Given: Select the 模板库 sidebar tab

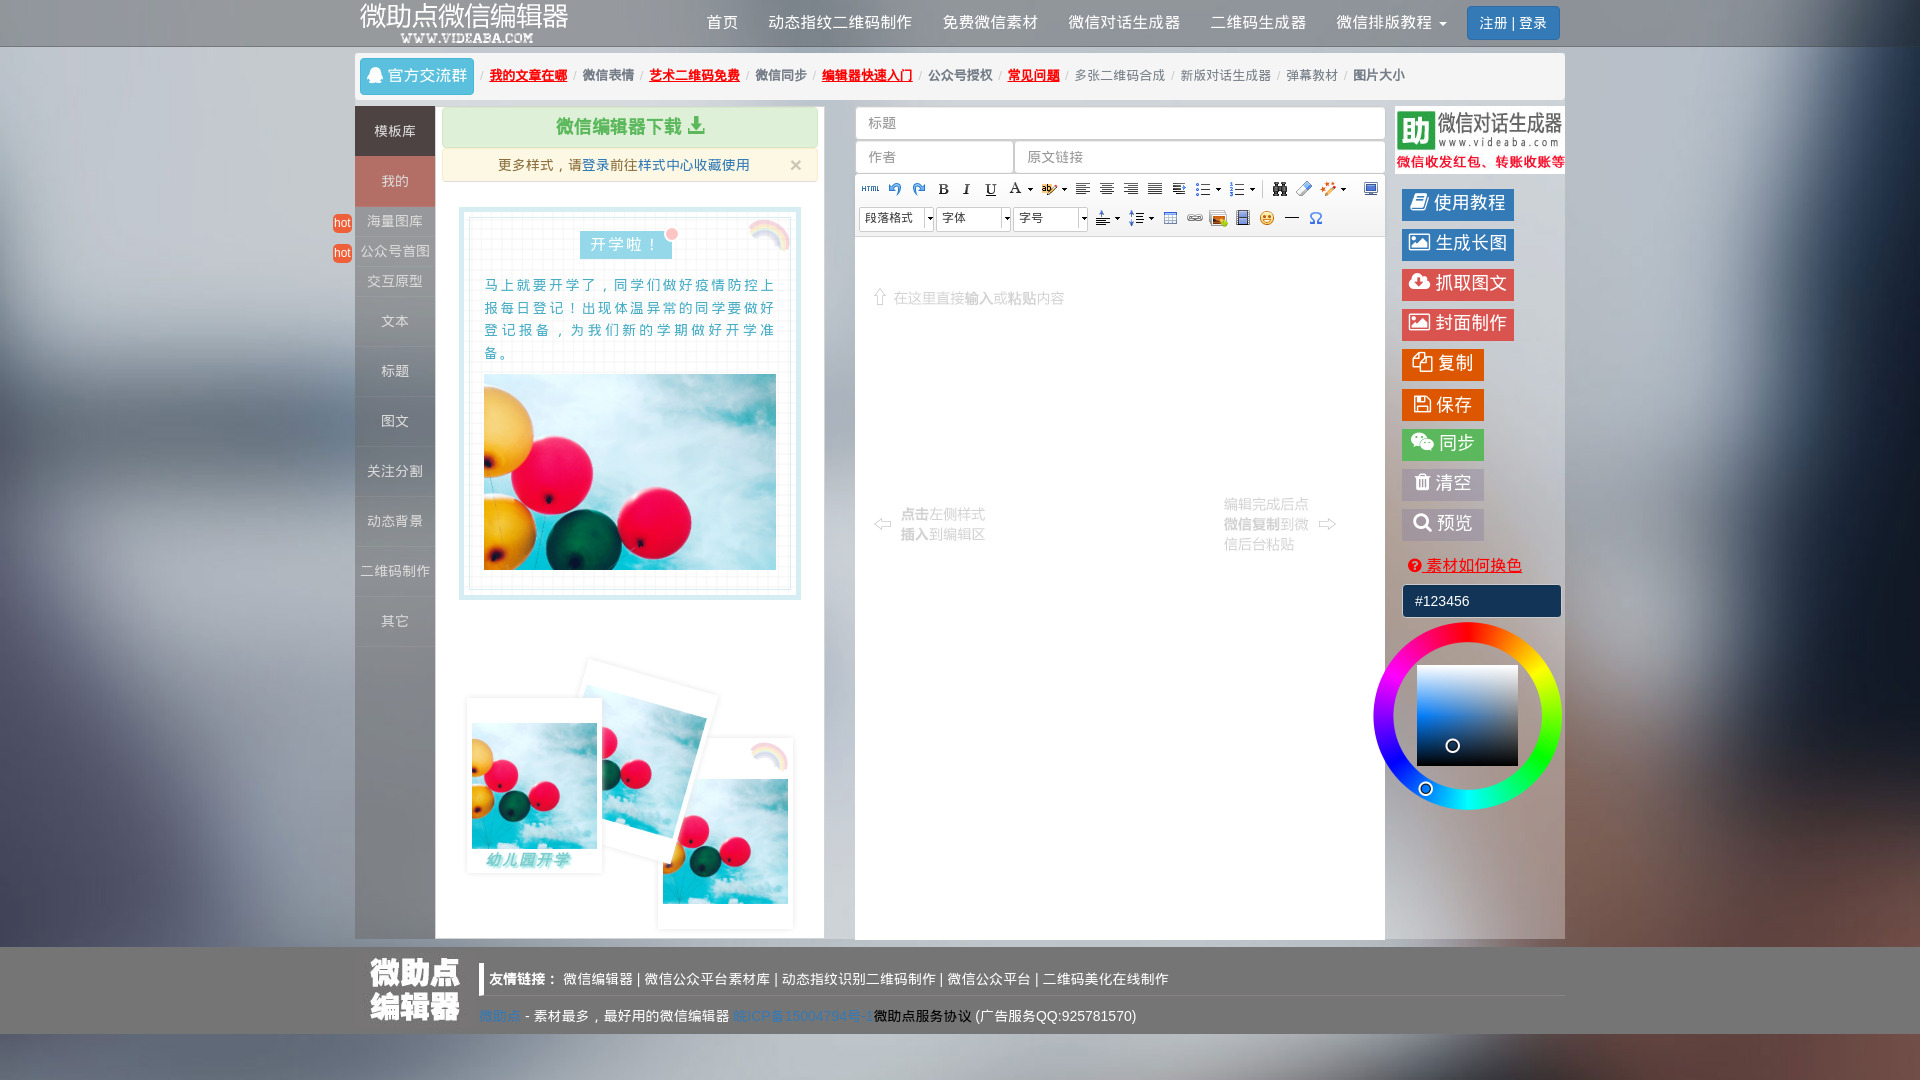Looking at the screenshot, I should [x=395, y=131].
